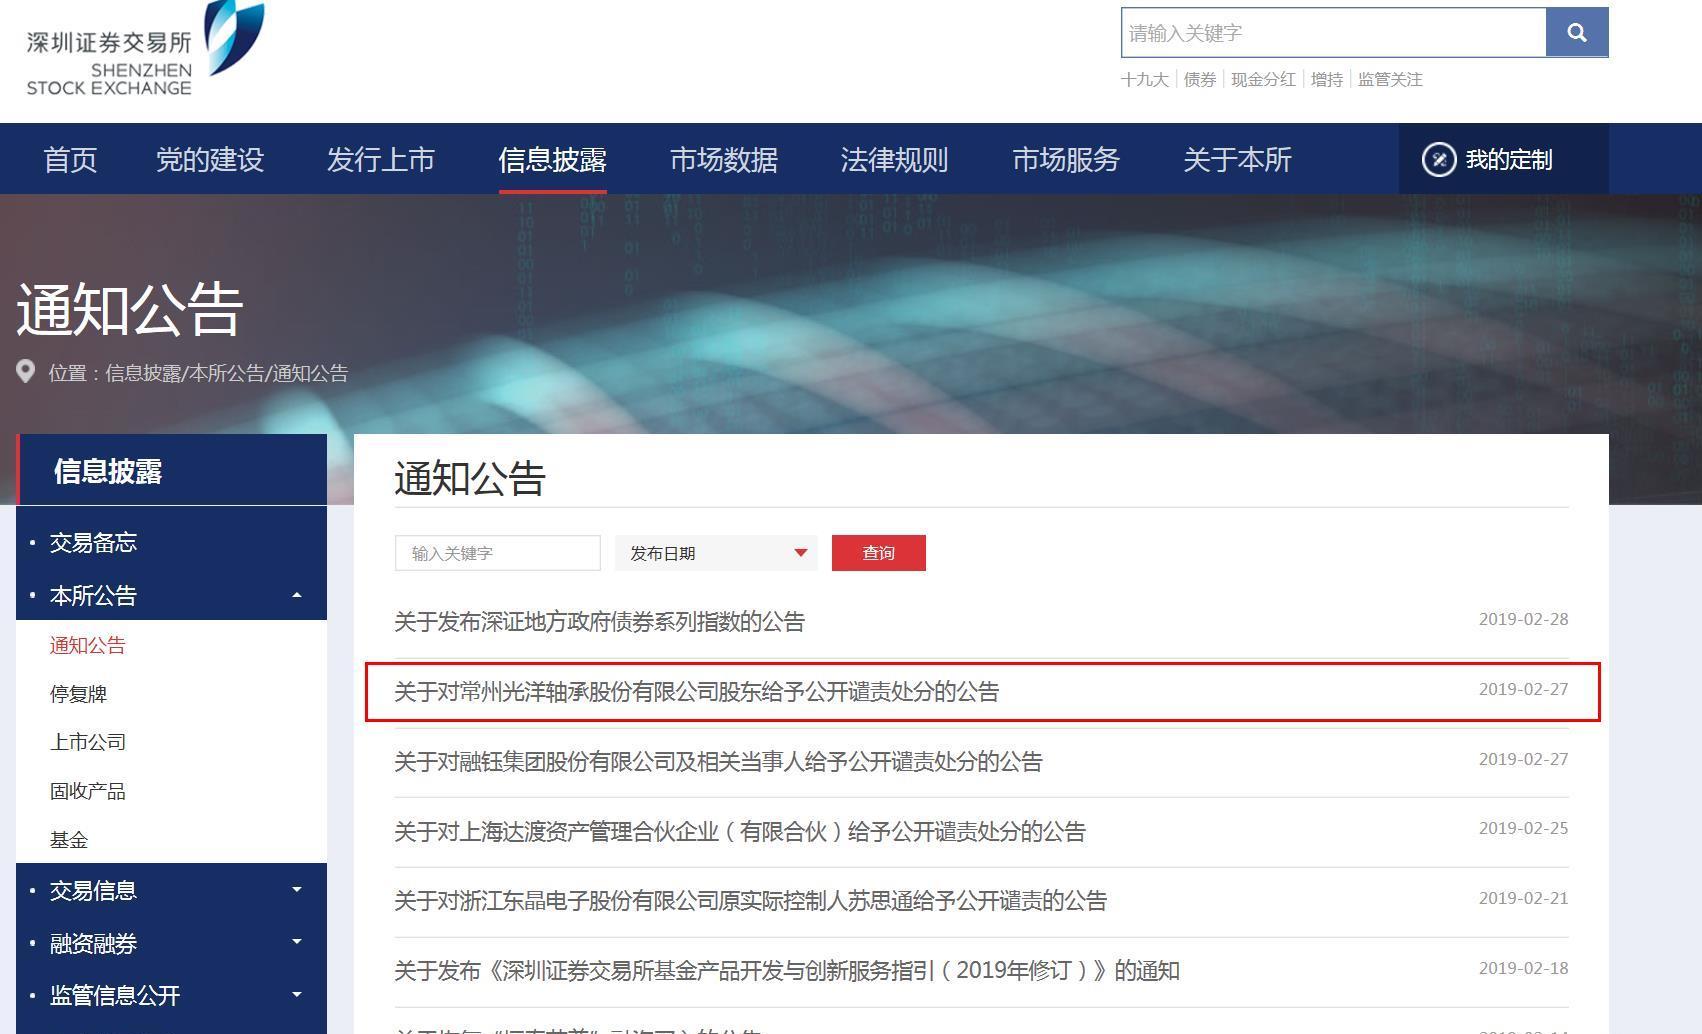The width and height of the screenshot is (1702, 1034).
Task: Open the 基金产品开发与创新服务指引 notice
Action: pyautogui.click(x=787, y=971)
